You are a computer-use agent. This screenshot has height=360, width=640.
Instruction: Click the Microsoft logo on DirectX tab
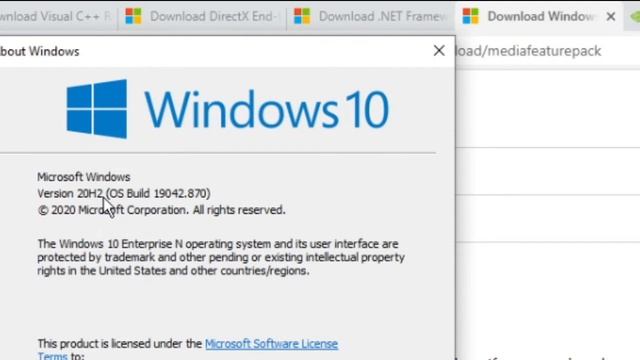pyautogui.click(x=133, y=16)
